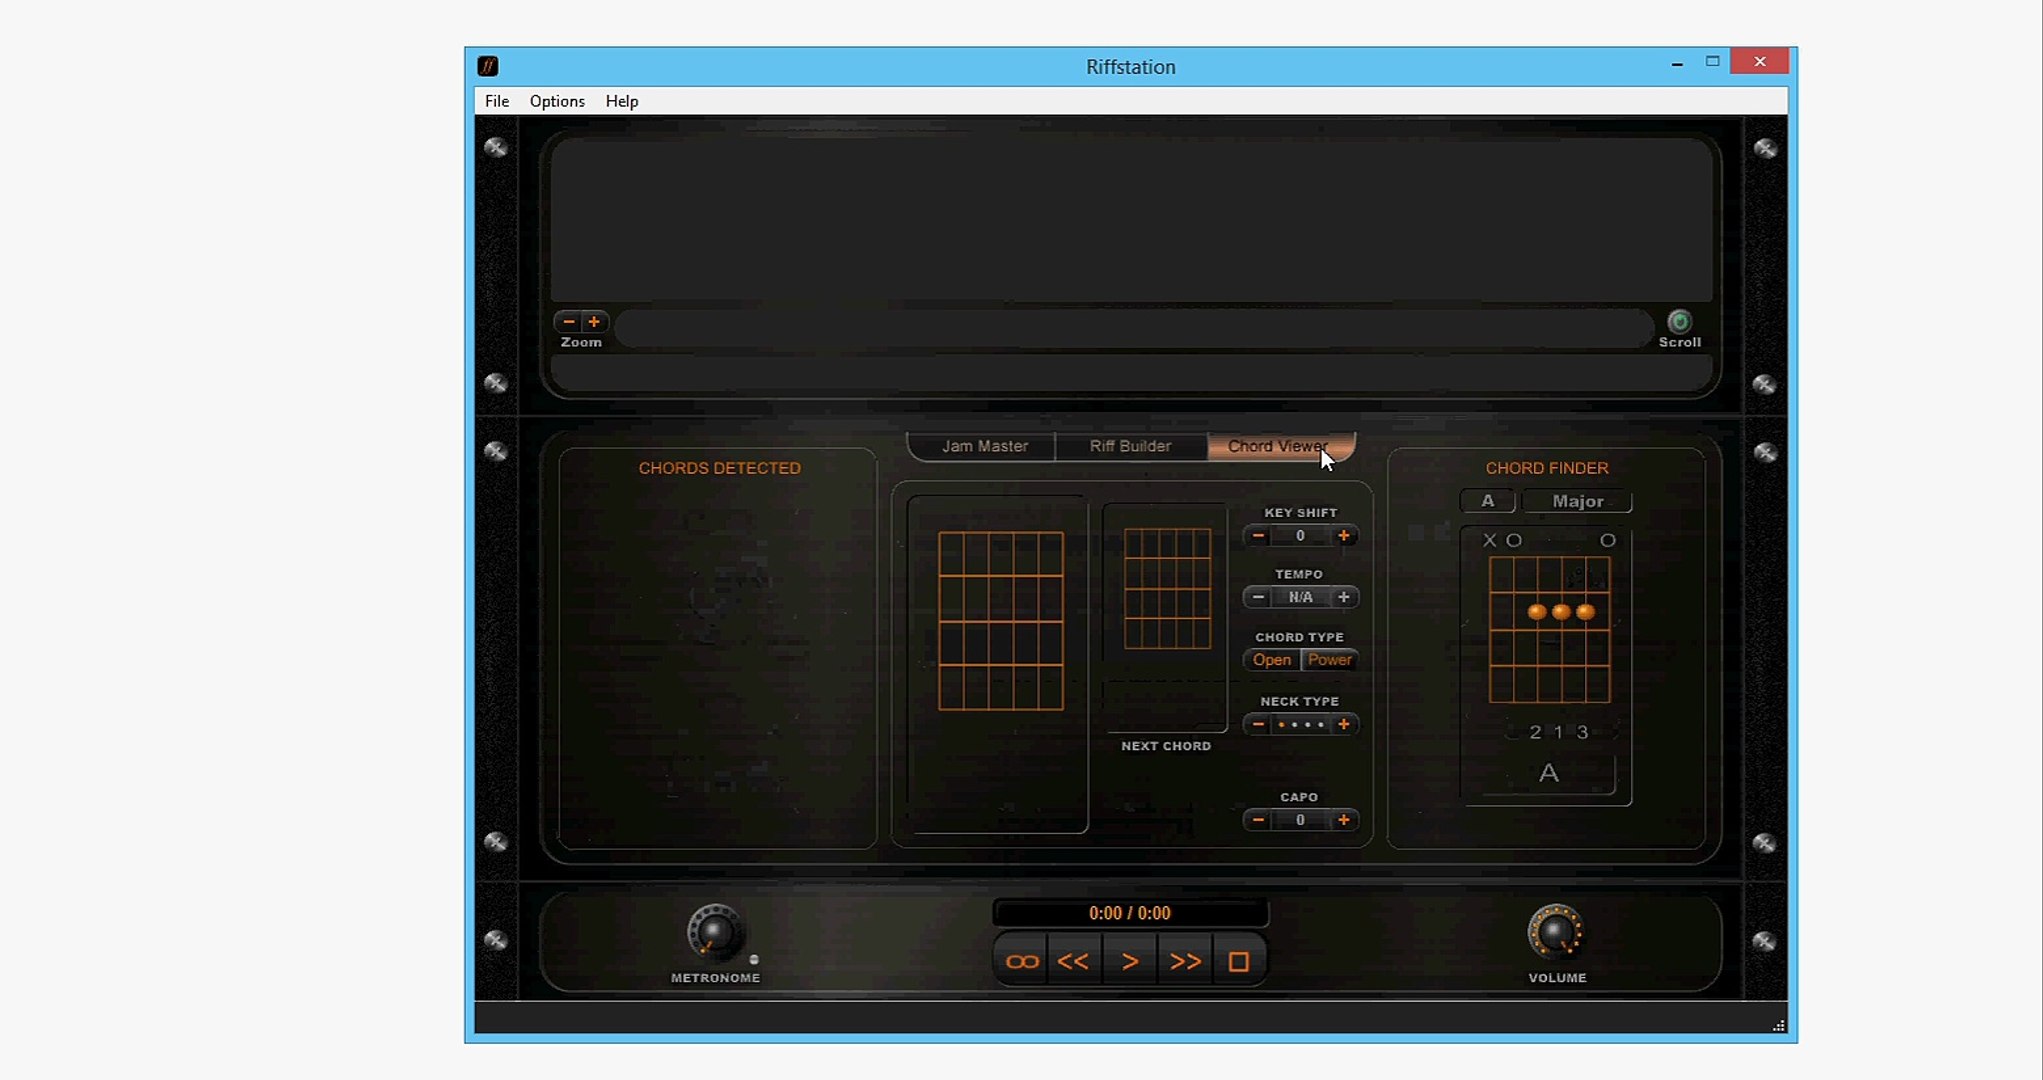Decrease Key Shift with minus button

[1258, 536]
